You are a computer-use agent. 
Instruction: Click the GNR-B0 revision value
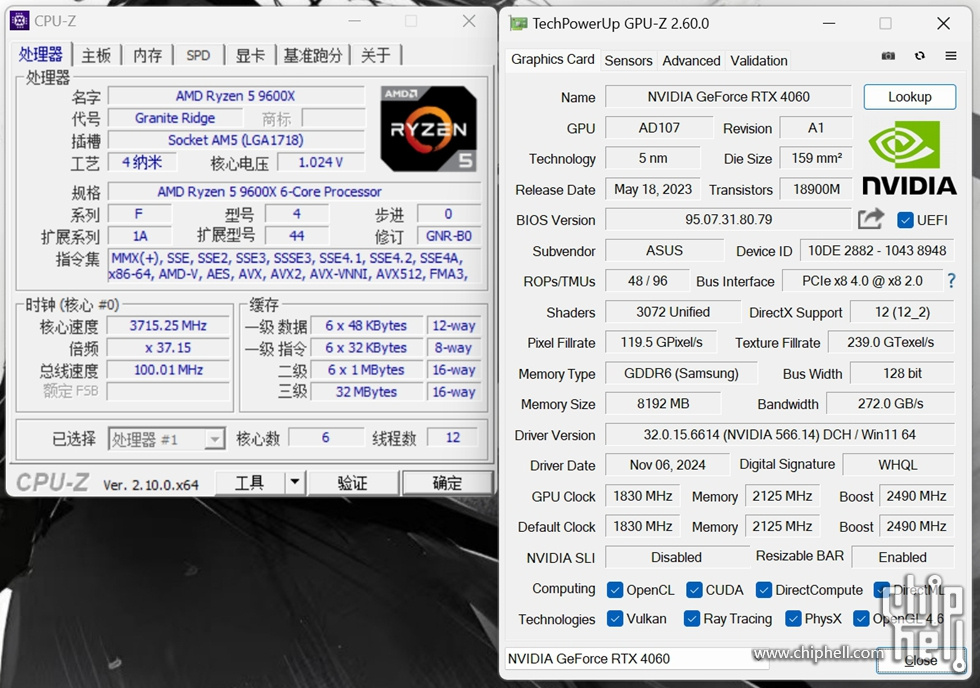click(x=449, y=236)
